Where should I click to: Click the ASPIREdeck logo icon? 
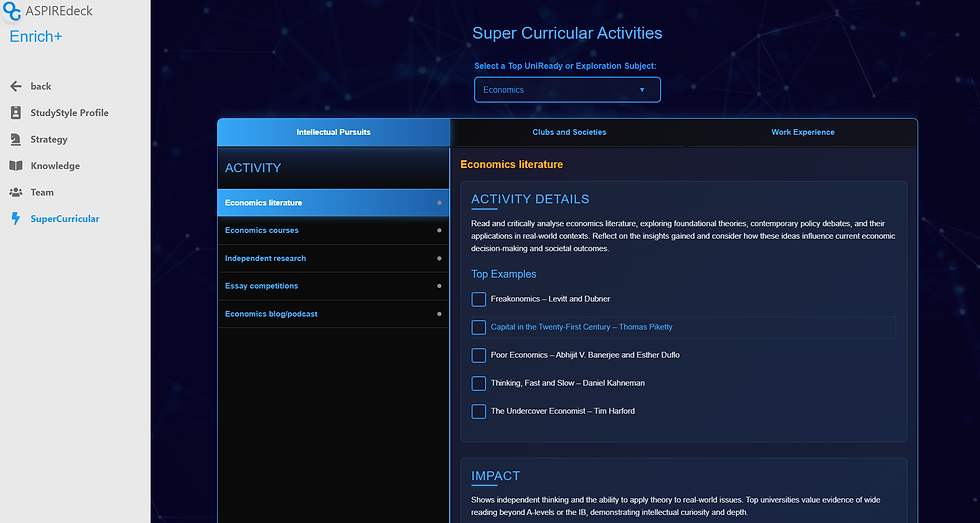pos(12,11)
